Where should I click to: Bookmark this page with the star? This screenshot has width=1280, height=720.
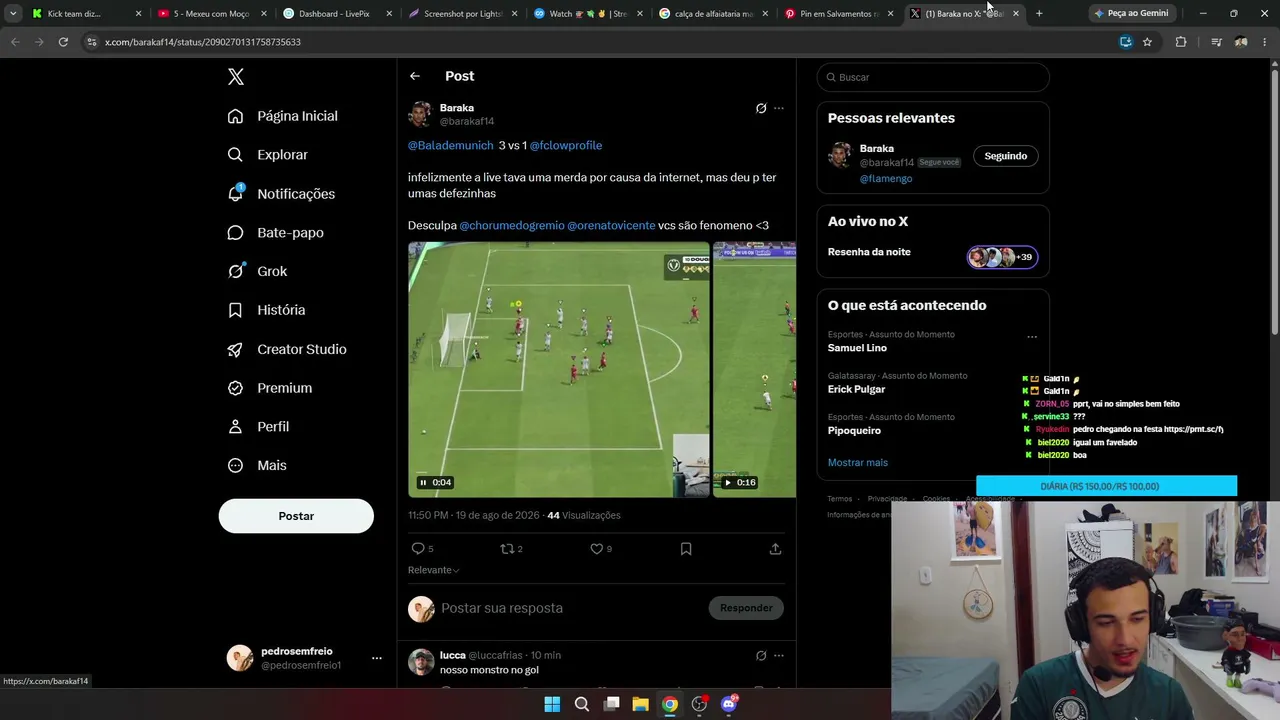point(1147,42)
